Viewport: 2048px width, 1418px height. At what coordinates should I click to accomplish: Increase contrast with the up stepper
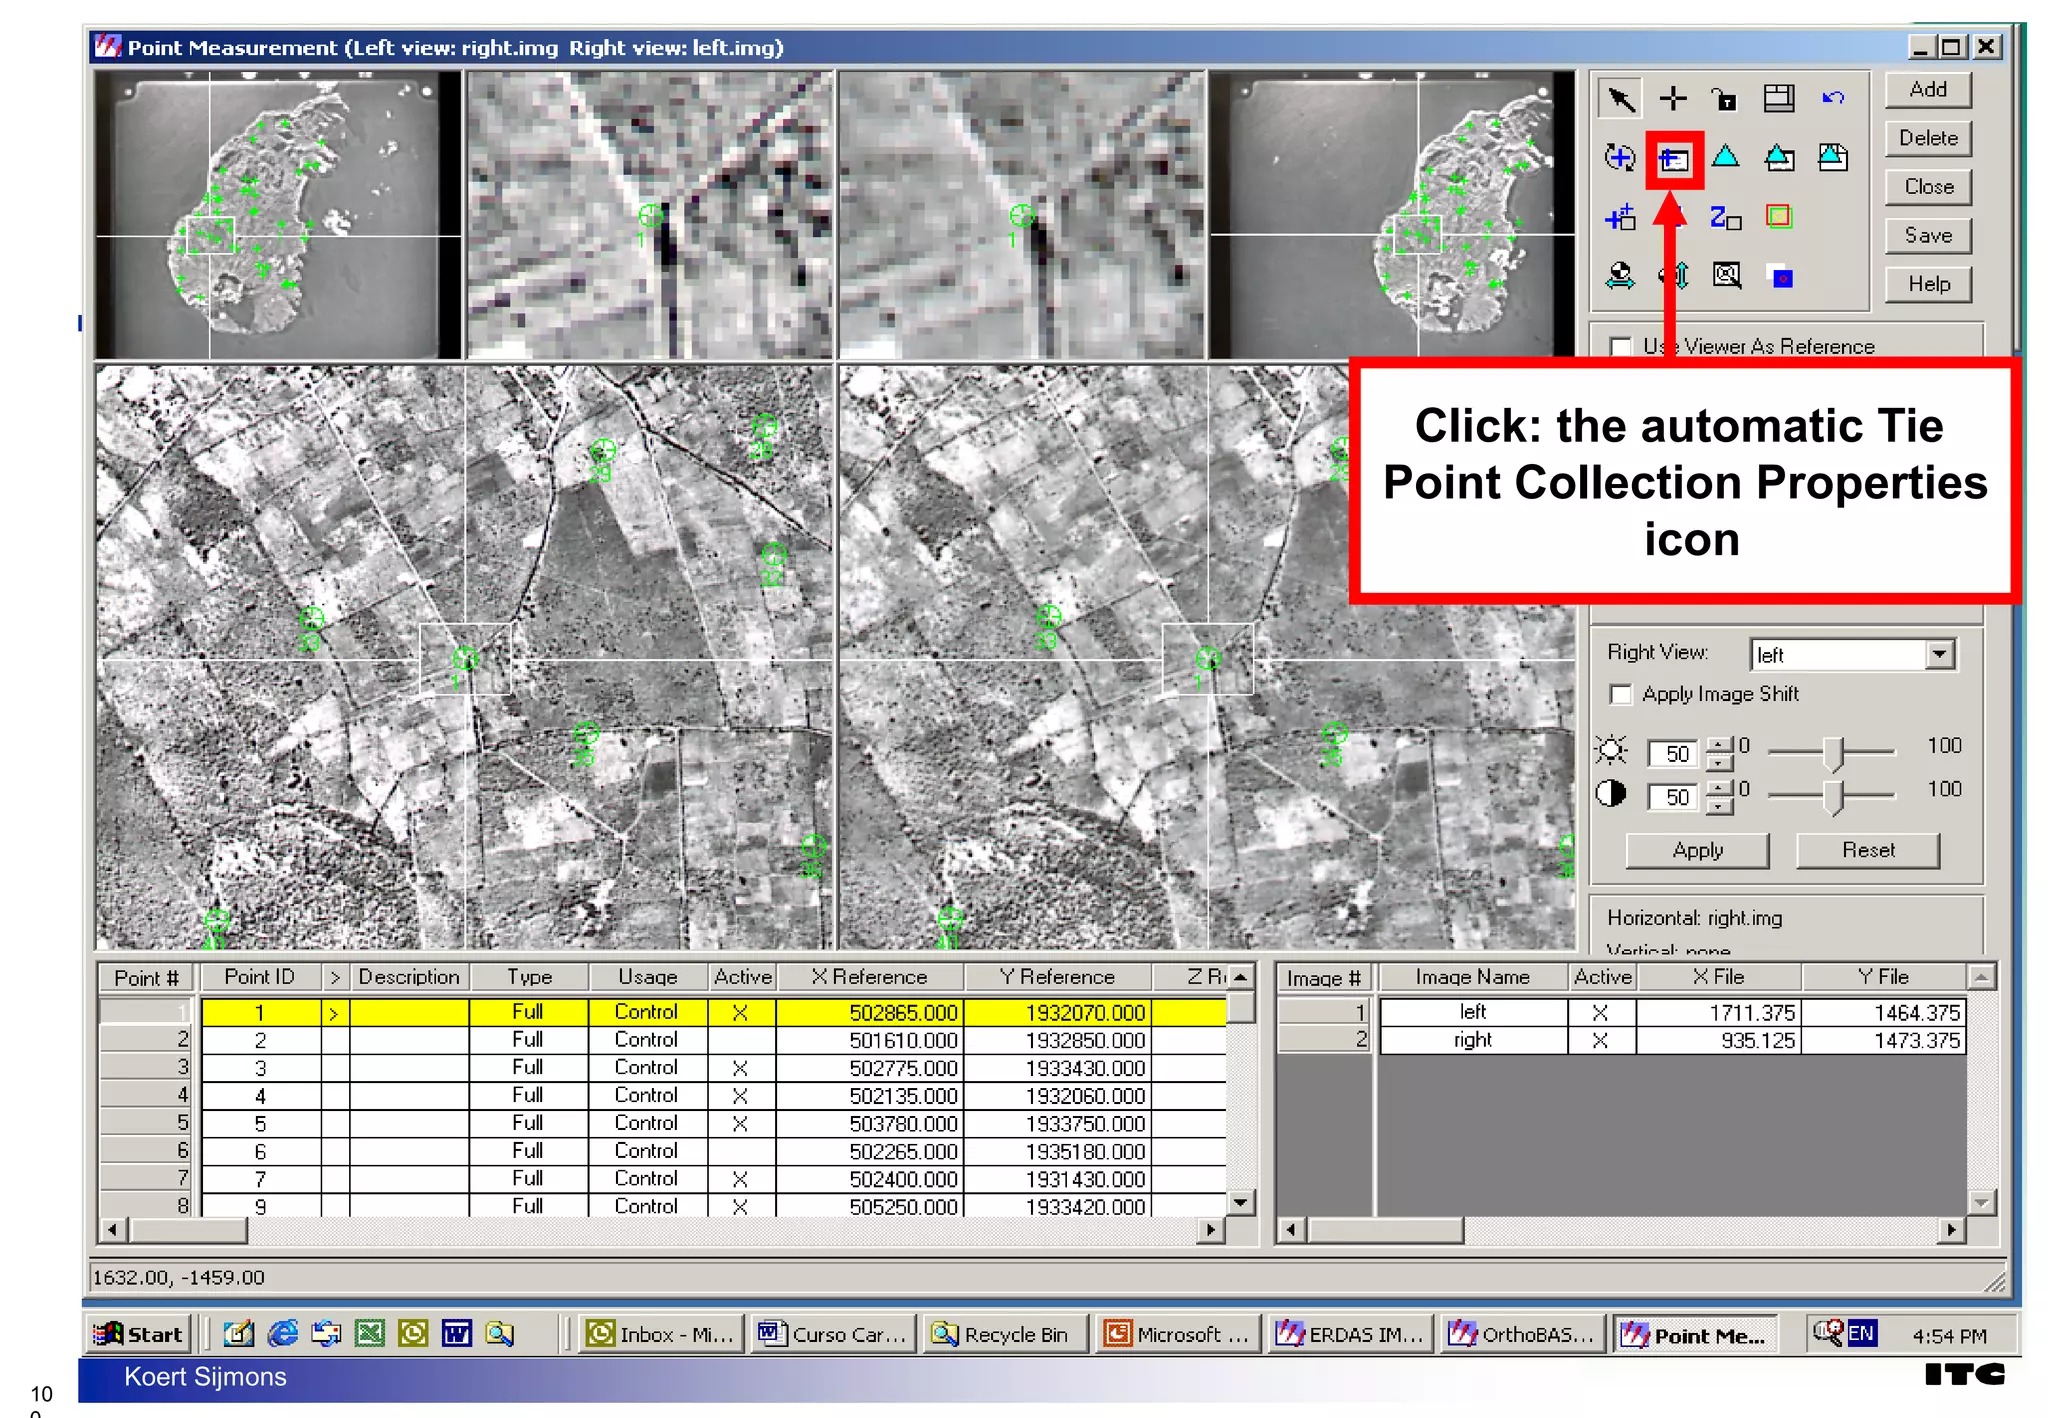click(x=1719, y=788)
